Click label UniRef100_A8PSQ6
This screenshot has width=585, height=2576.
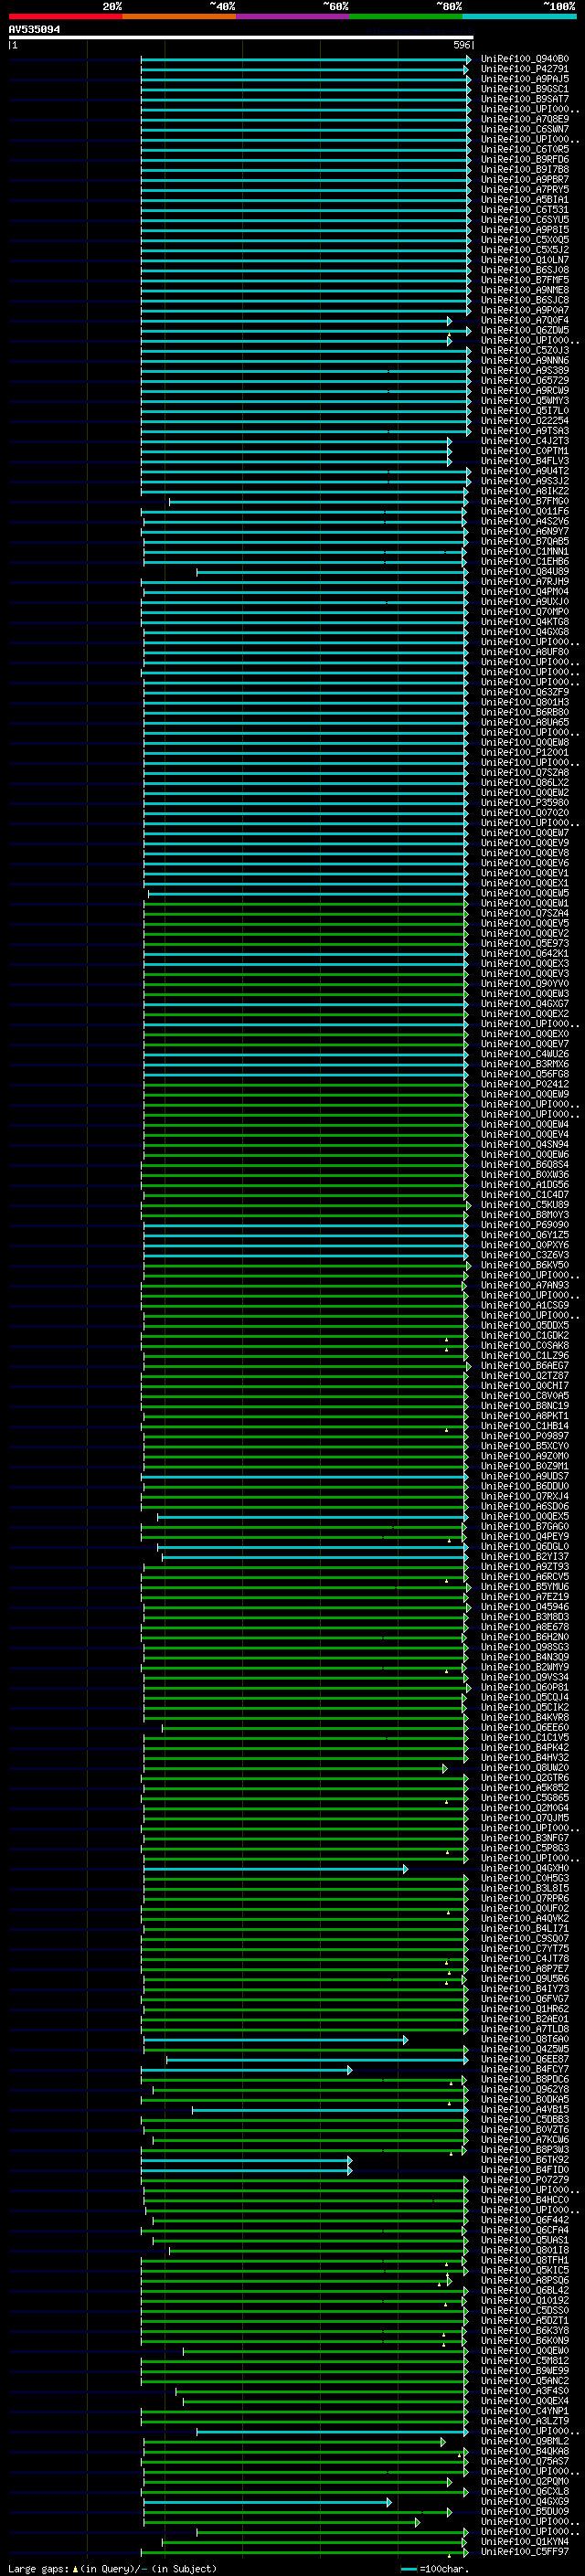coord(525,2280)
